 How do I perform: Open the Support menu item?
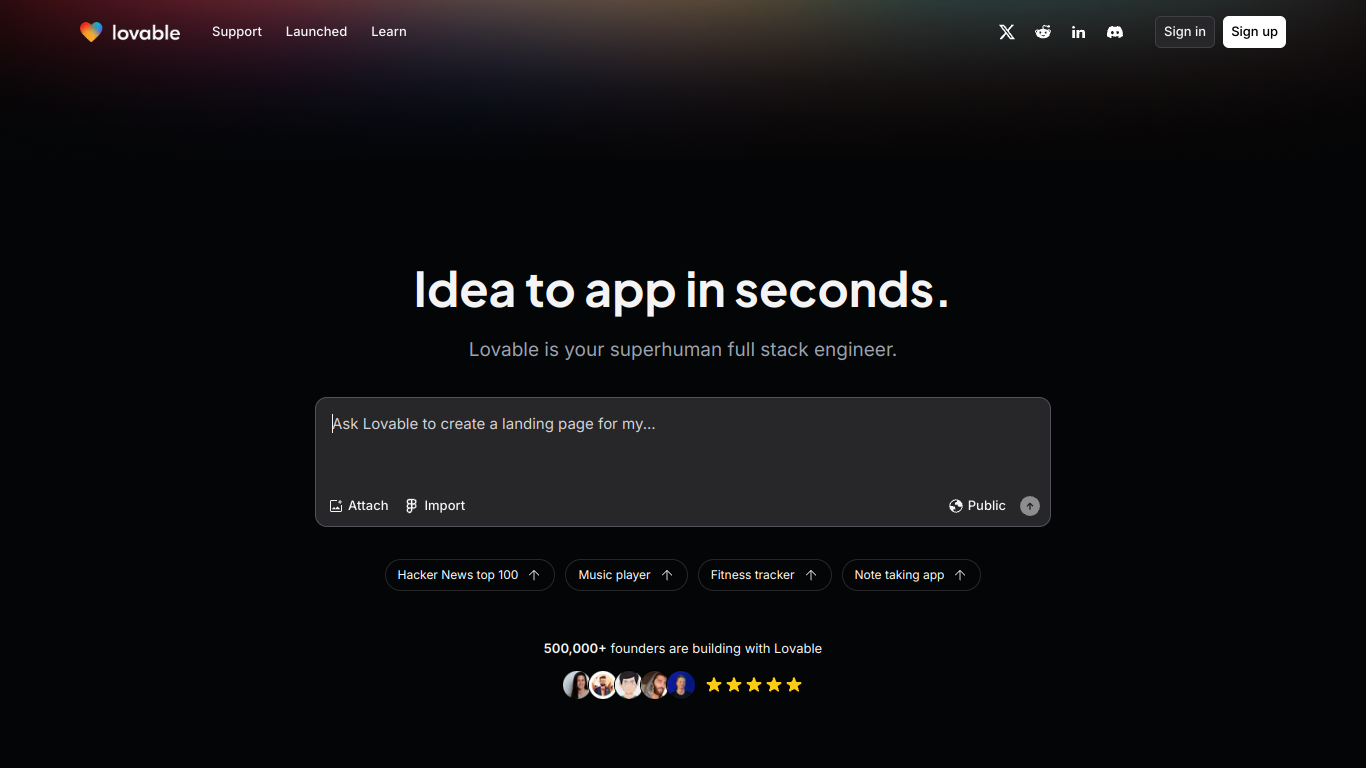[237, 32]
